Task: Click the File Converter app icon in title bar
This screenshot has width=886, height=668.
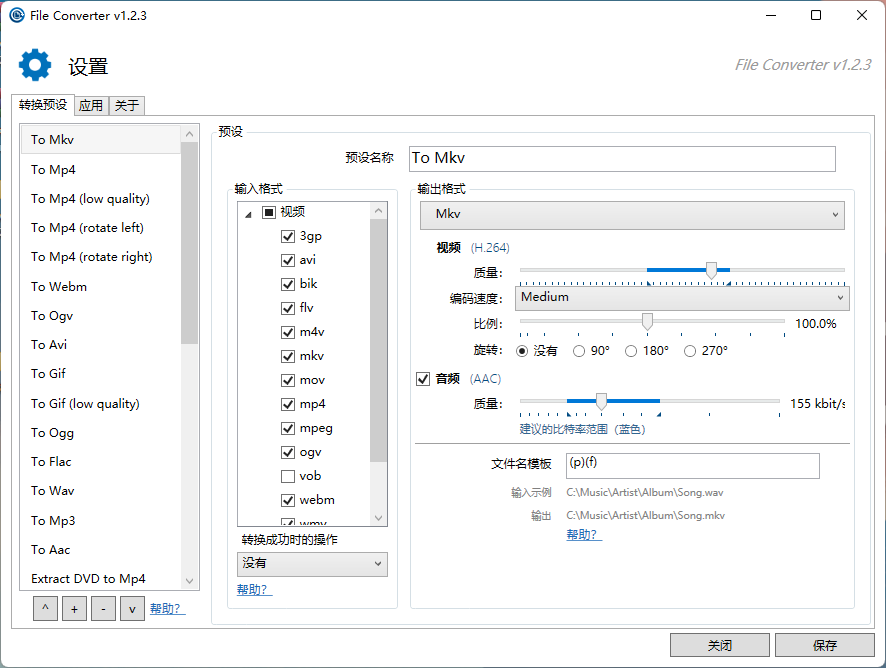Action: click(17, 15)
